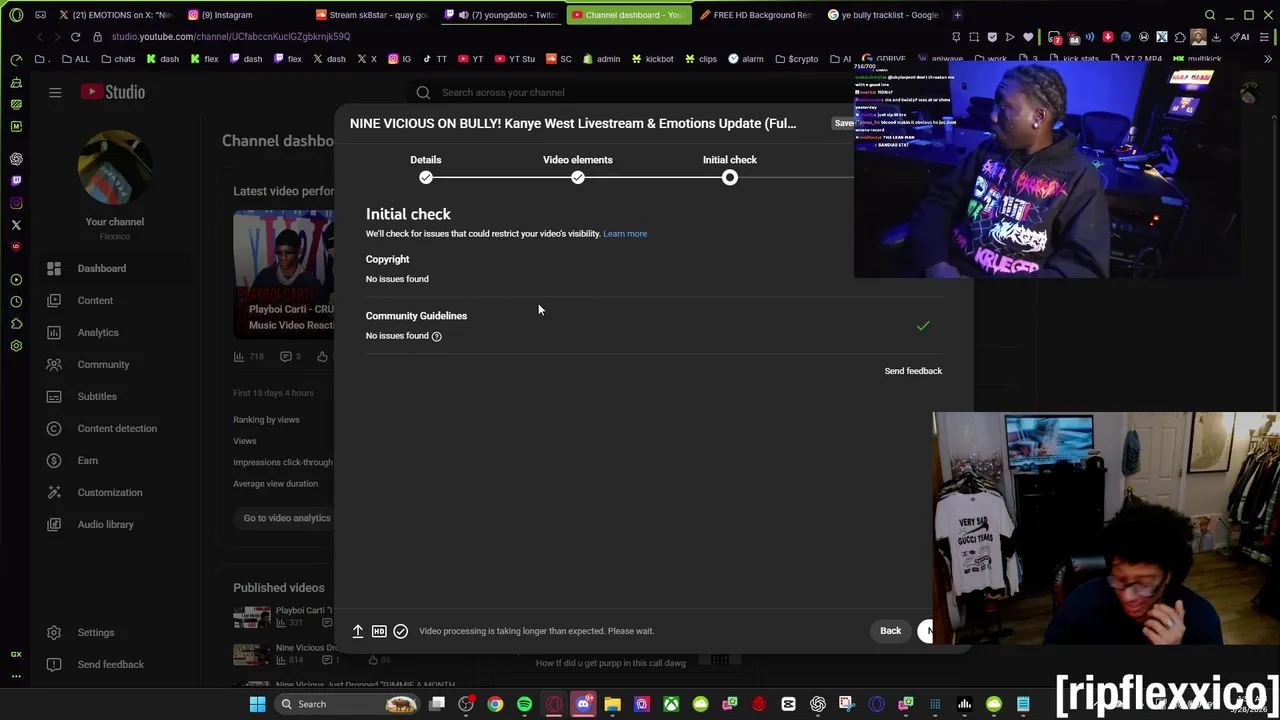Click the Windows taskbar Search box
The image size is (1280, 720).
(x=346, y=704)
